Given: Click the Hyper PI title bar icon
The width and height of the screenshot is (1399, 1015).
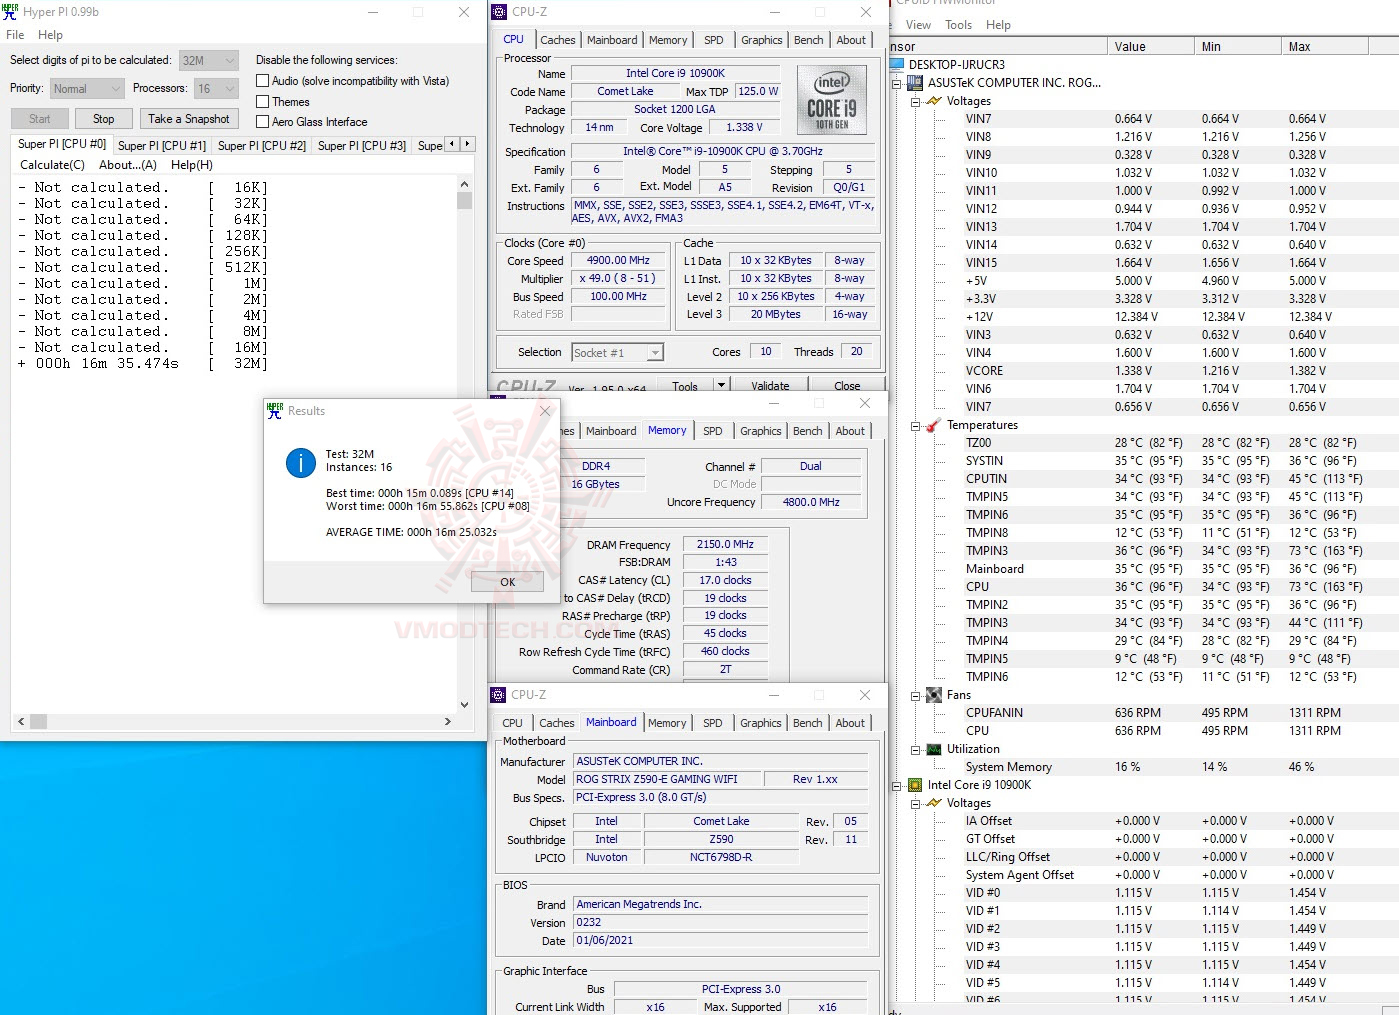Looking at the screenshot, I should [x=11, y=12].
